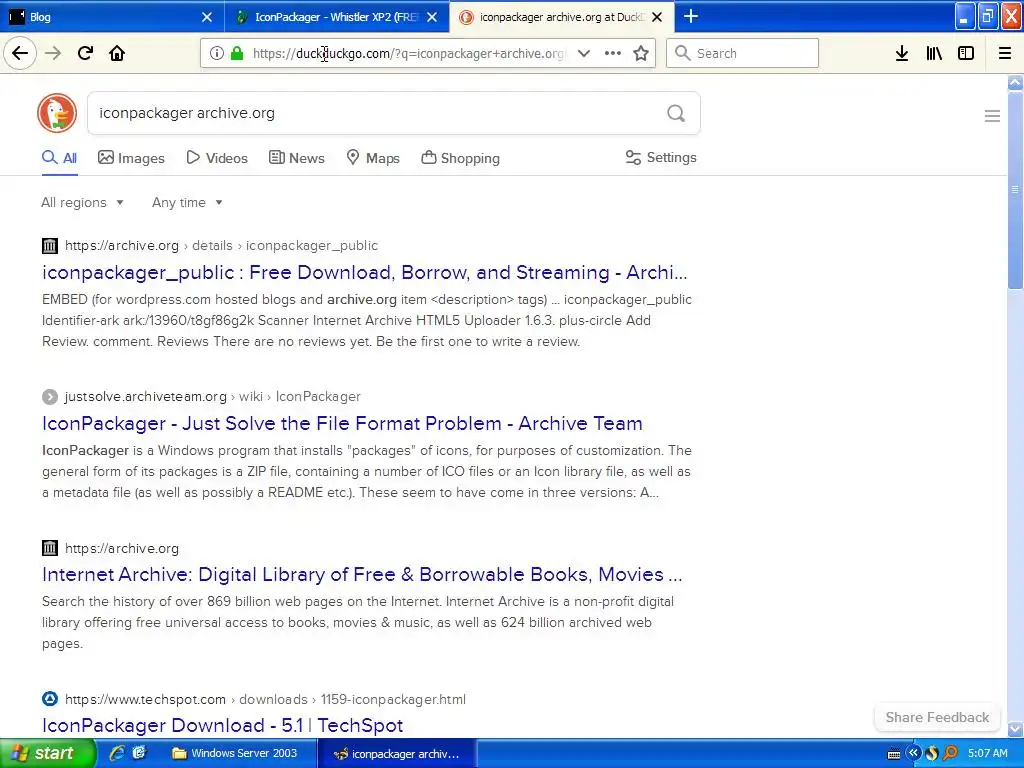1024x768 pixels.
Task: Switch to Images results
Action: click(131, 158)
